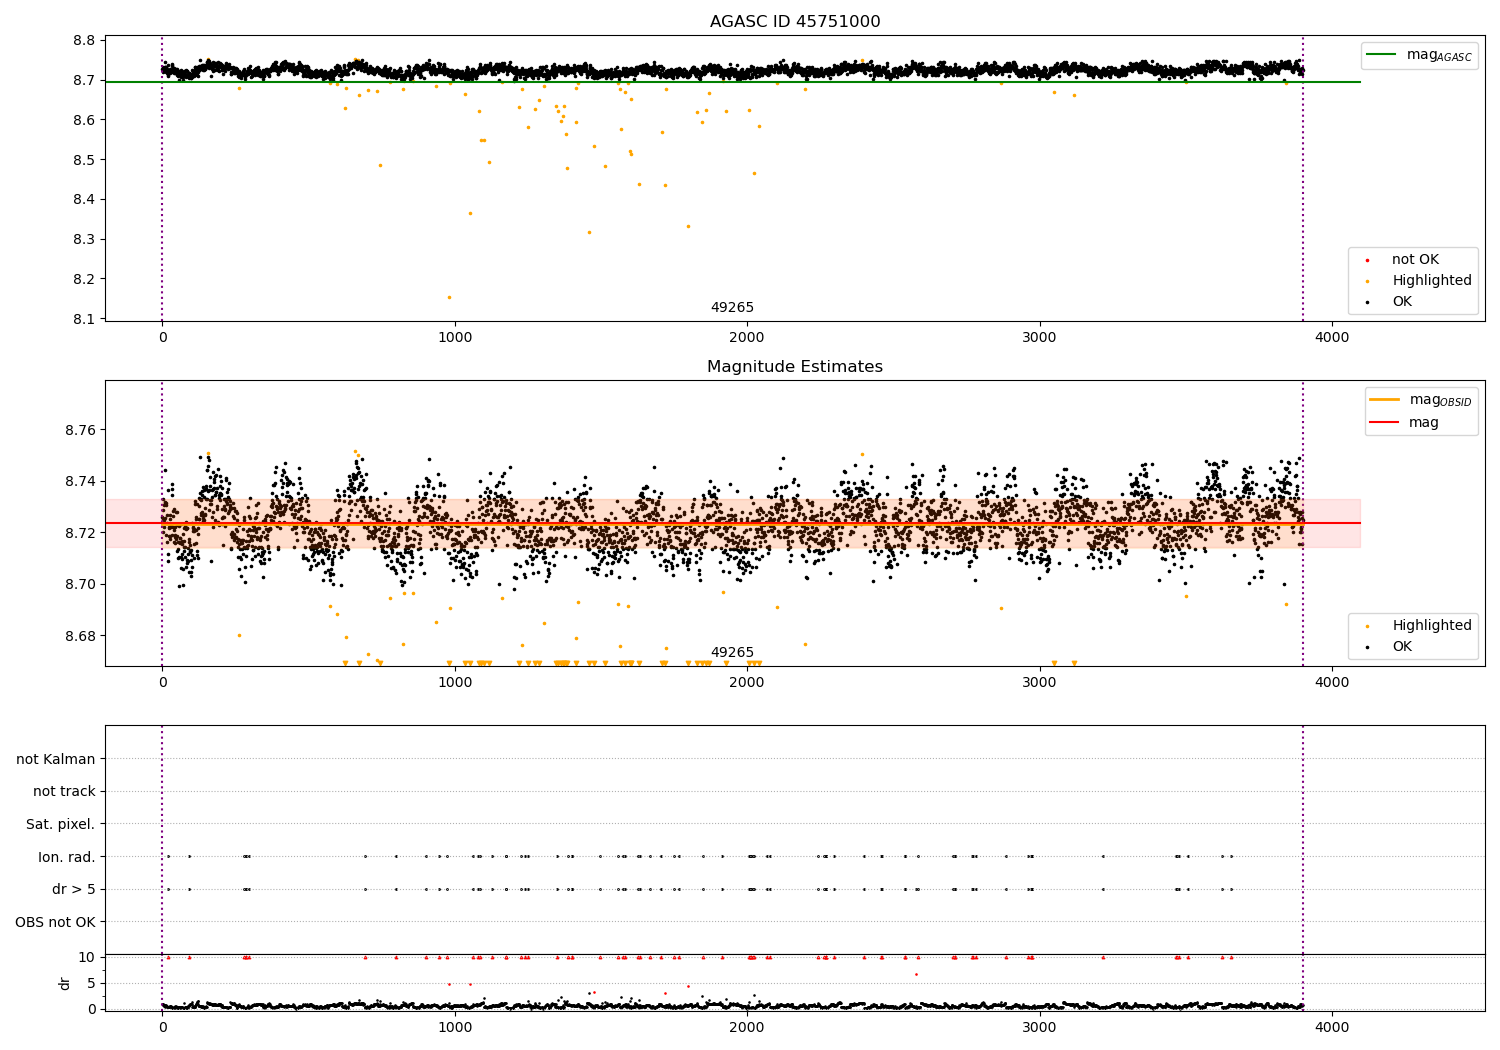This screenshot has width=1500, height=1050.
Task: Click the 8.74 y-axis tick label
Action: [x=80, y=482]
